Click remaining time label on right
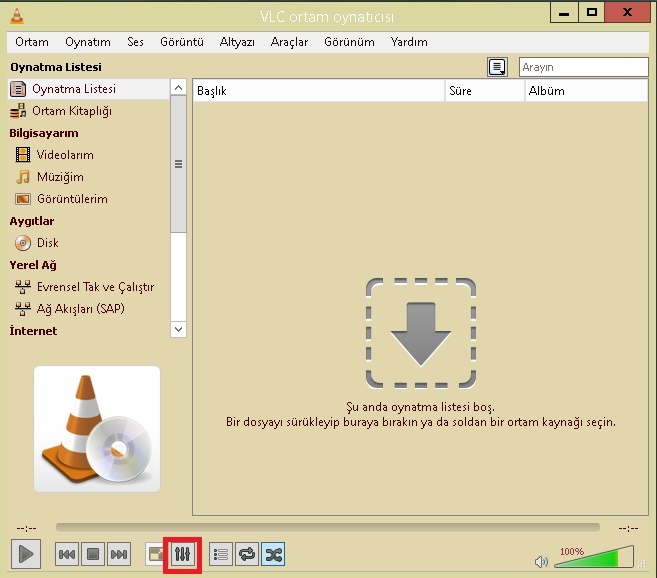Viewport: 657px width, 578px height. tap(629, 528)
